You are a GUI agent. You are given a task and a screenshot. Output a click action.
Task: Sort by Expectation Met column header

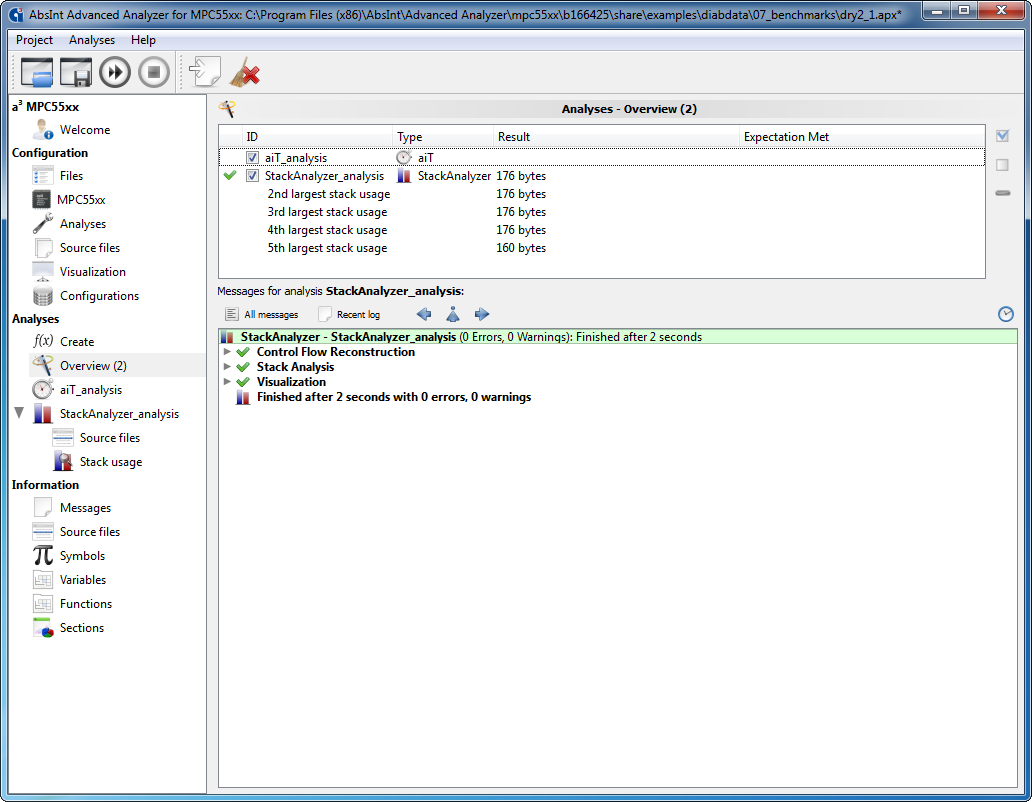click(862, 137)
